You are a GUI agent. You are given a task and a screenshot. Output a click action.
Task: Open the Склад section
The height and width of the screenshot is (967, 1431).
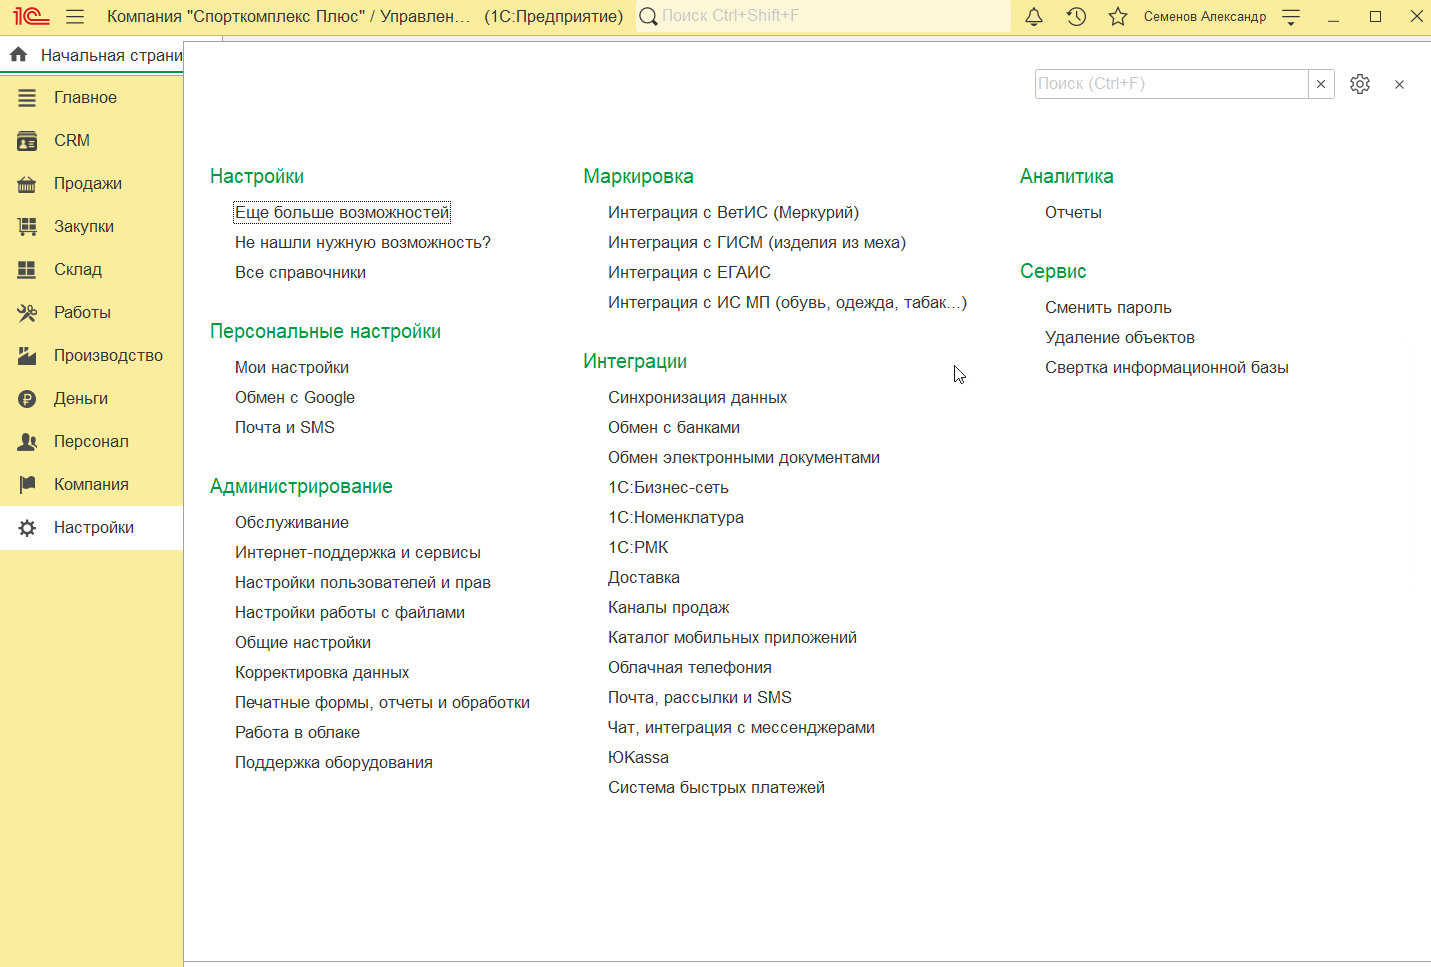(x=91, y=270)
